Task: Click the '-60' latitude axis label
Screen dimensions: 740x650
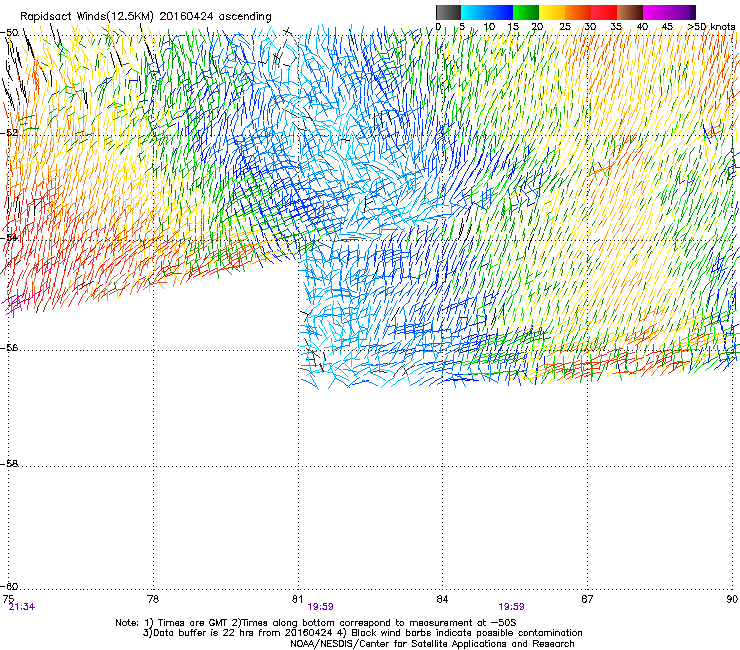Action: 9,587
